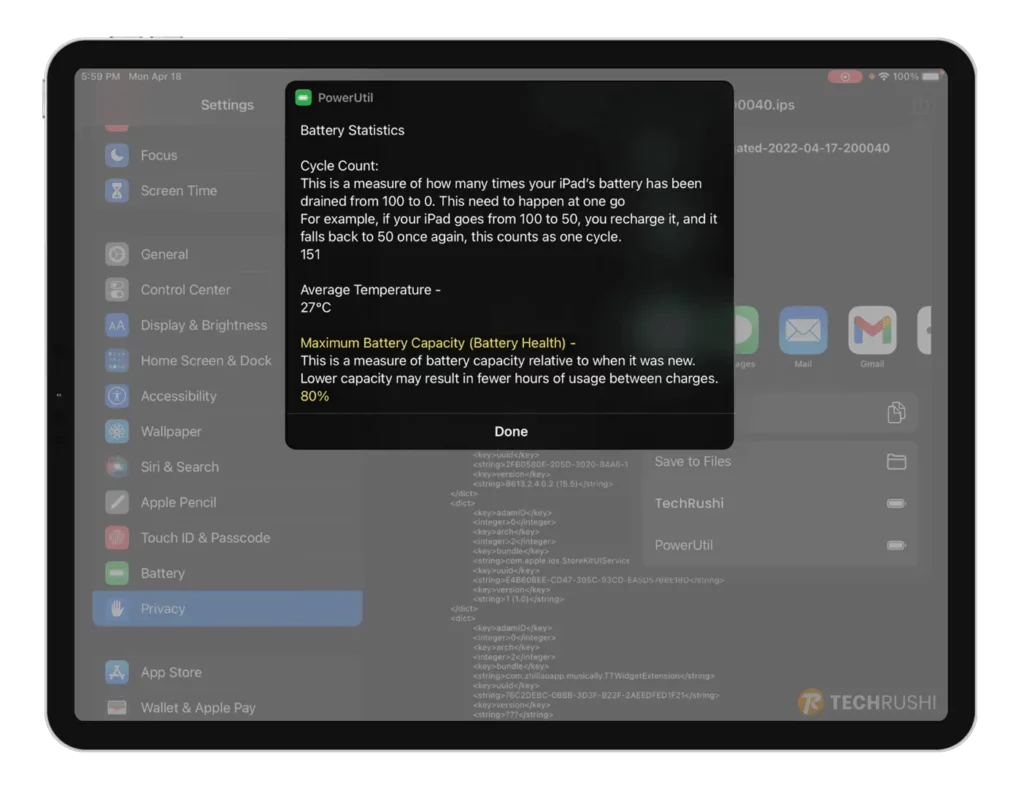Click the Wallet & Apple Pay label
The width and height of the screenshot is (1024, 788).
point(198,708)
